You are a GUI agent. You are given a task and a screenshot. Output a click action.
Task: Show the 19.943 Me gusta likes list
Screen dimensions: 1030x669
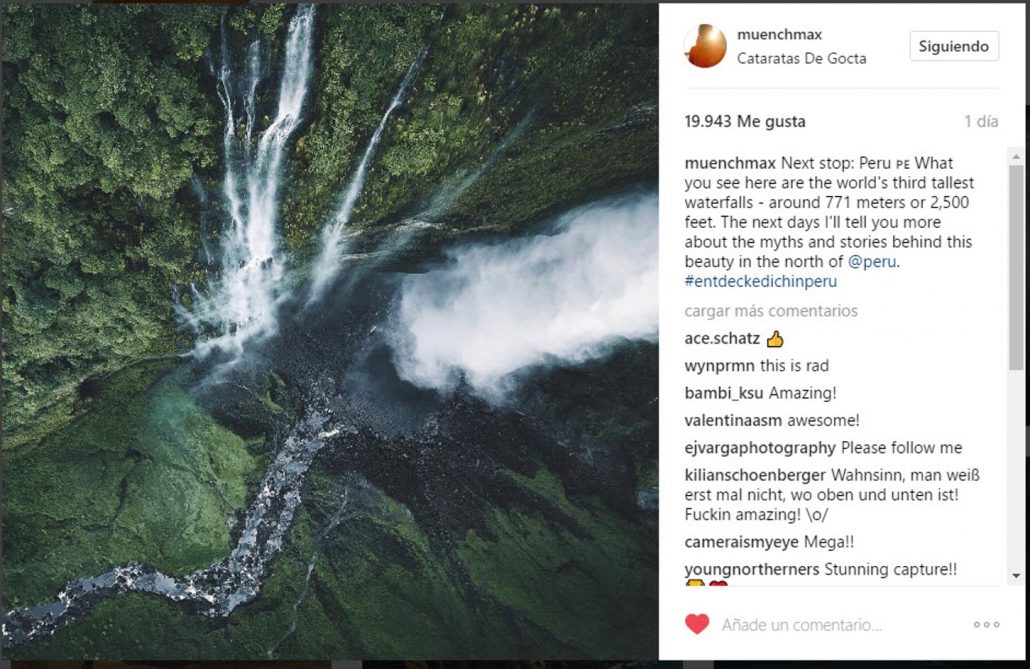click(x=745, y=122)
